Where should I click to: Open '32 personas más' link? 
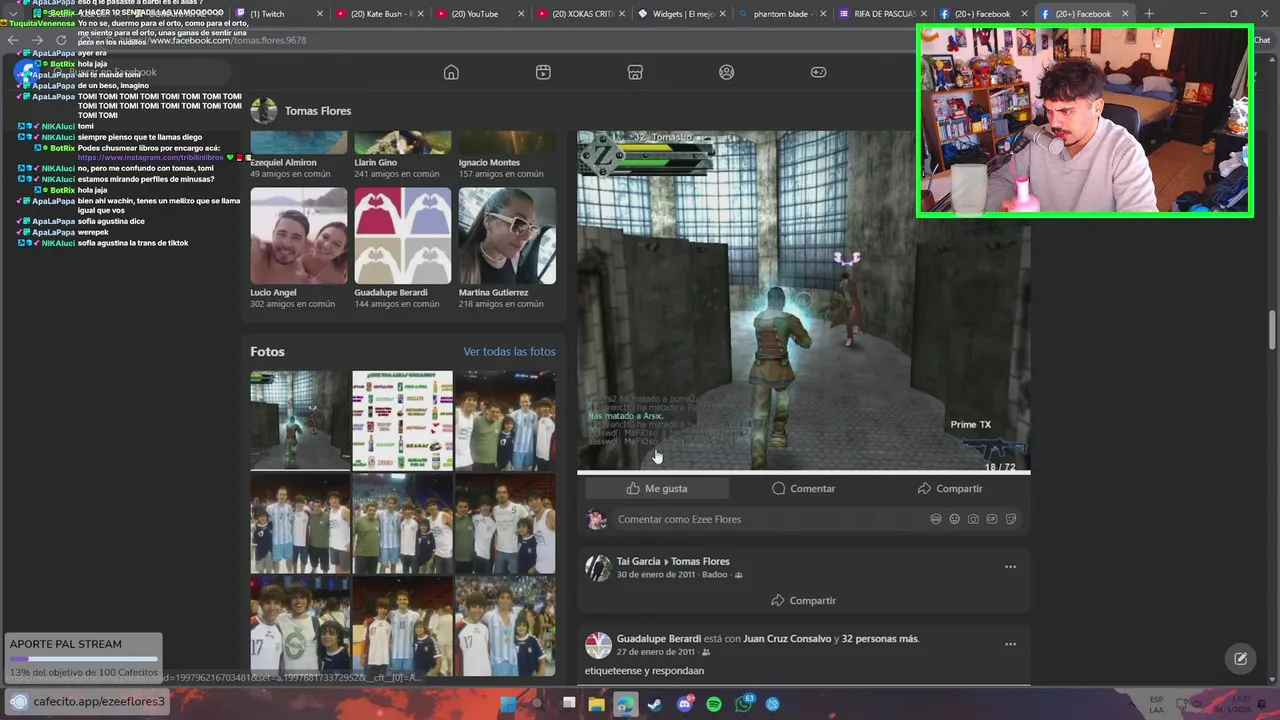click(880, 638)
